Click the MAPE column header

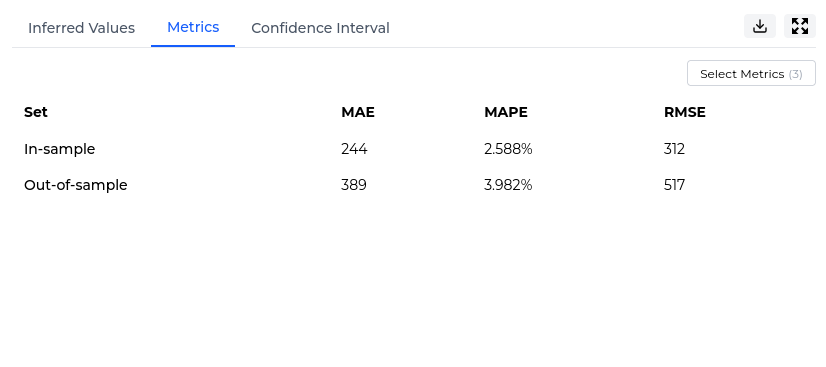coord(506,112)
